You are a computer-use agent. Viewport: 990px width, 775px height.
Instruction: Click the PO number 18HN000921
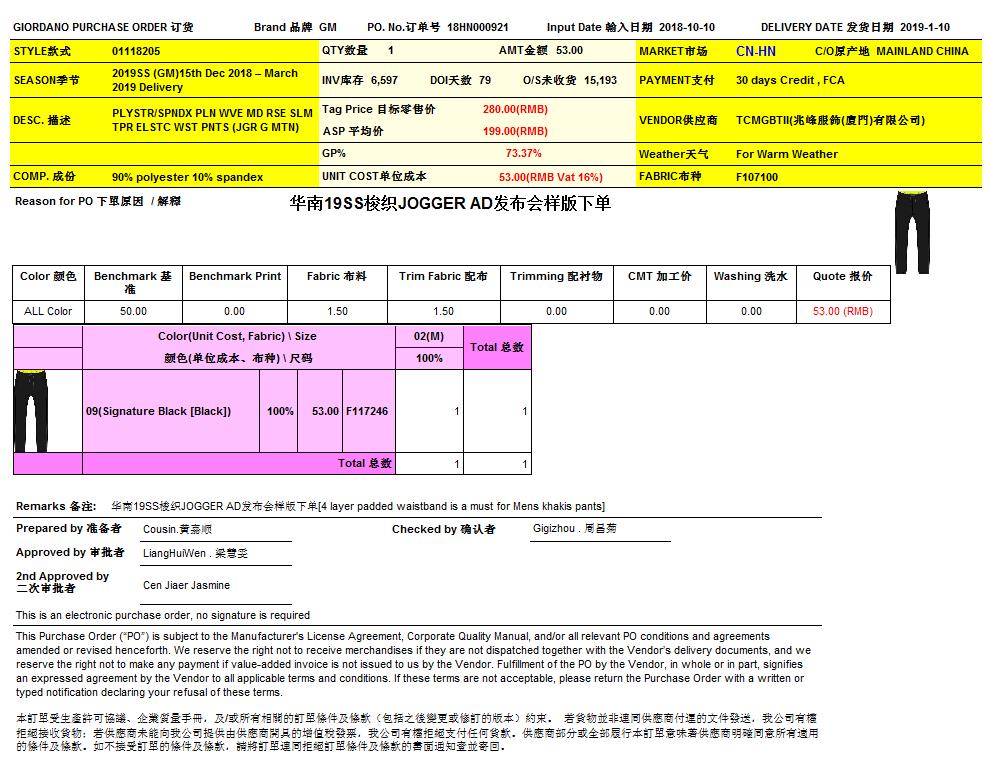pos(478,28)
